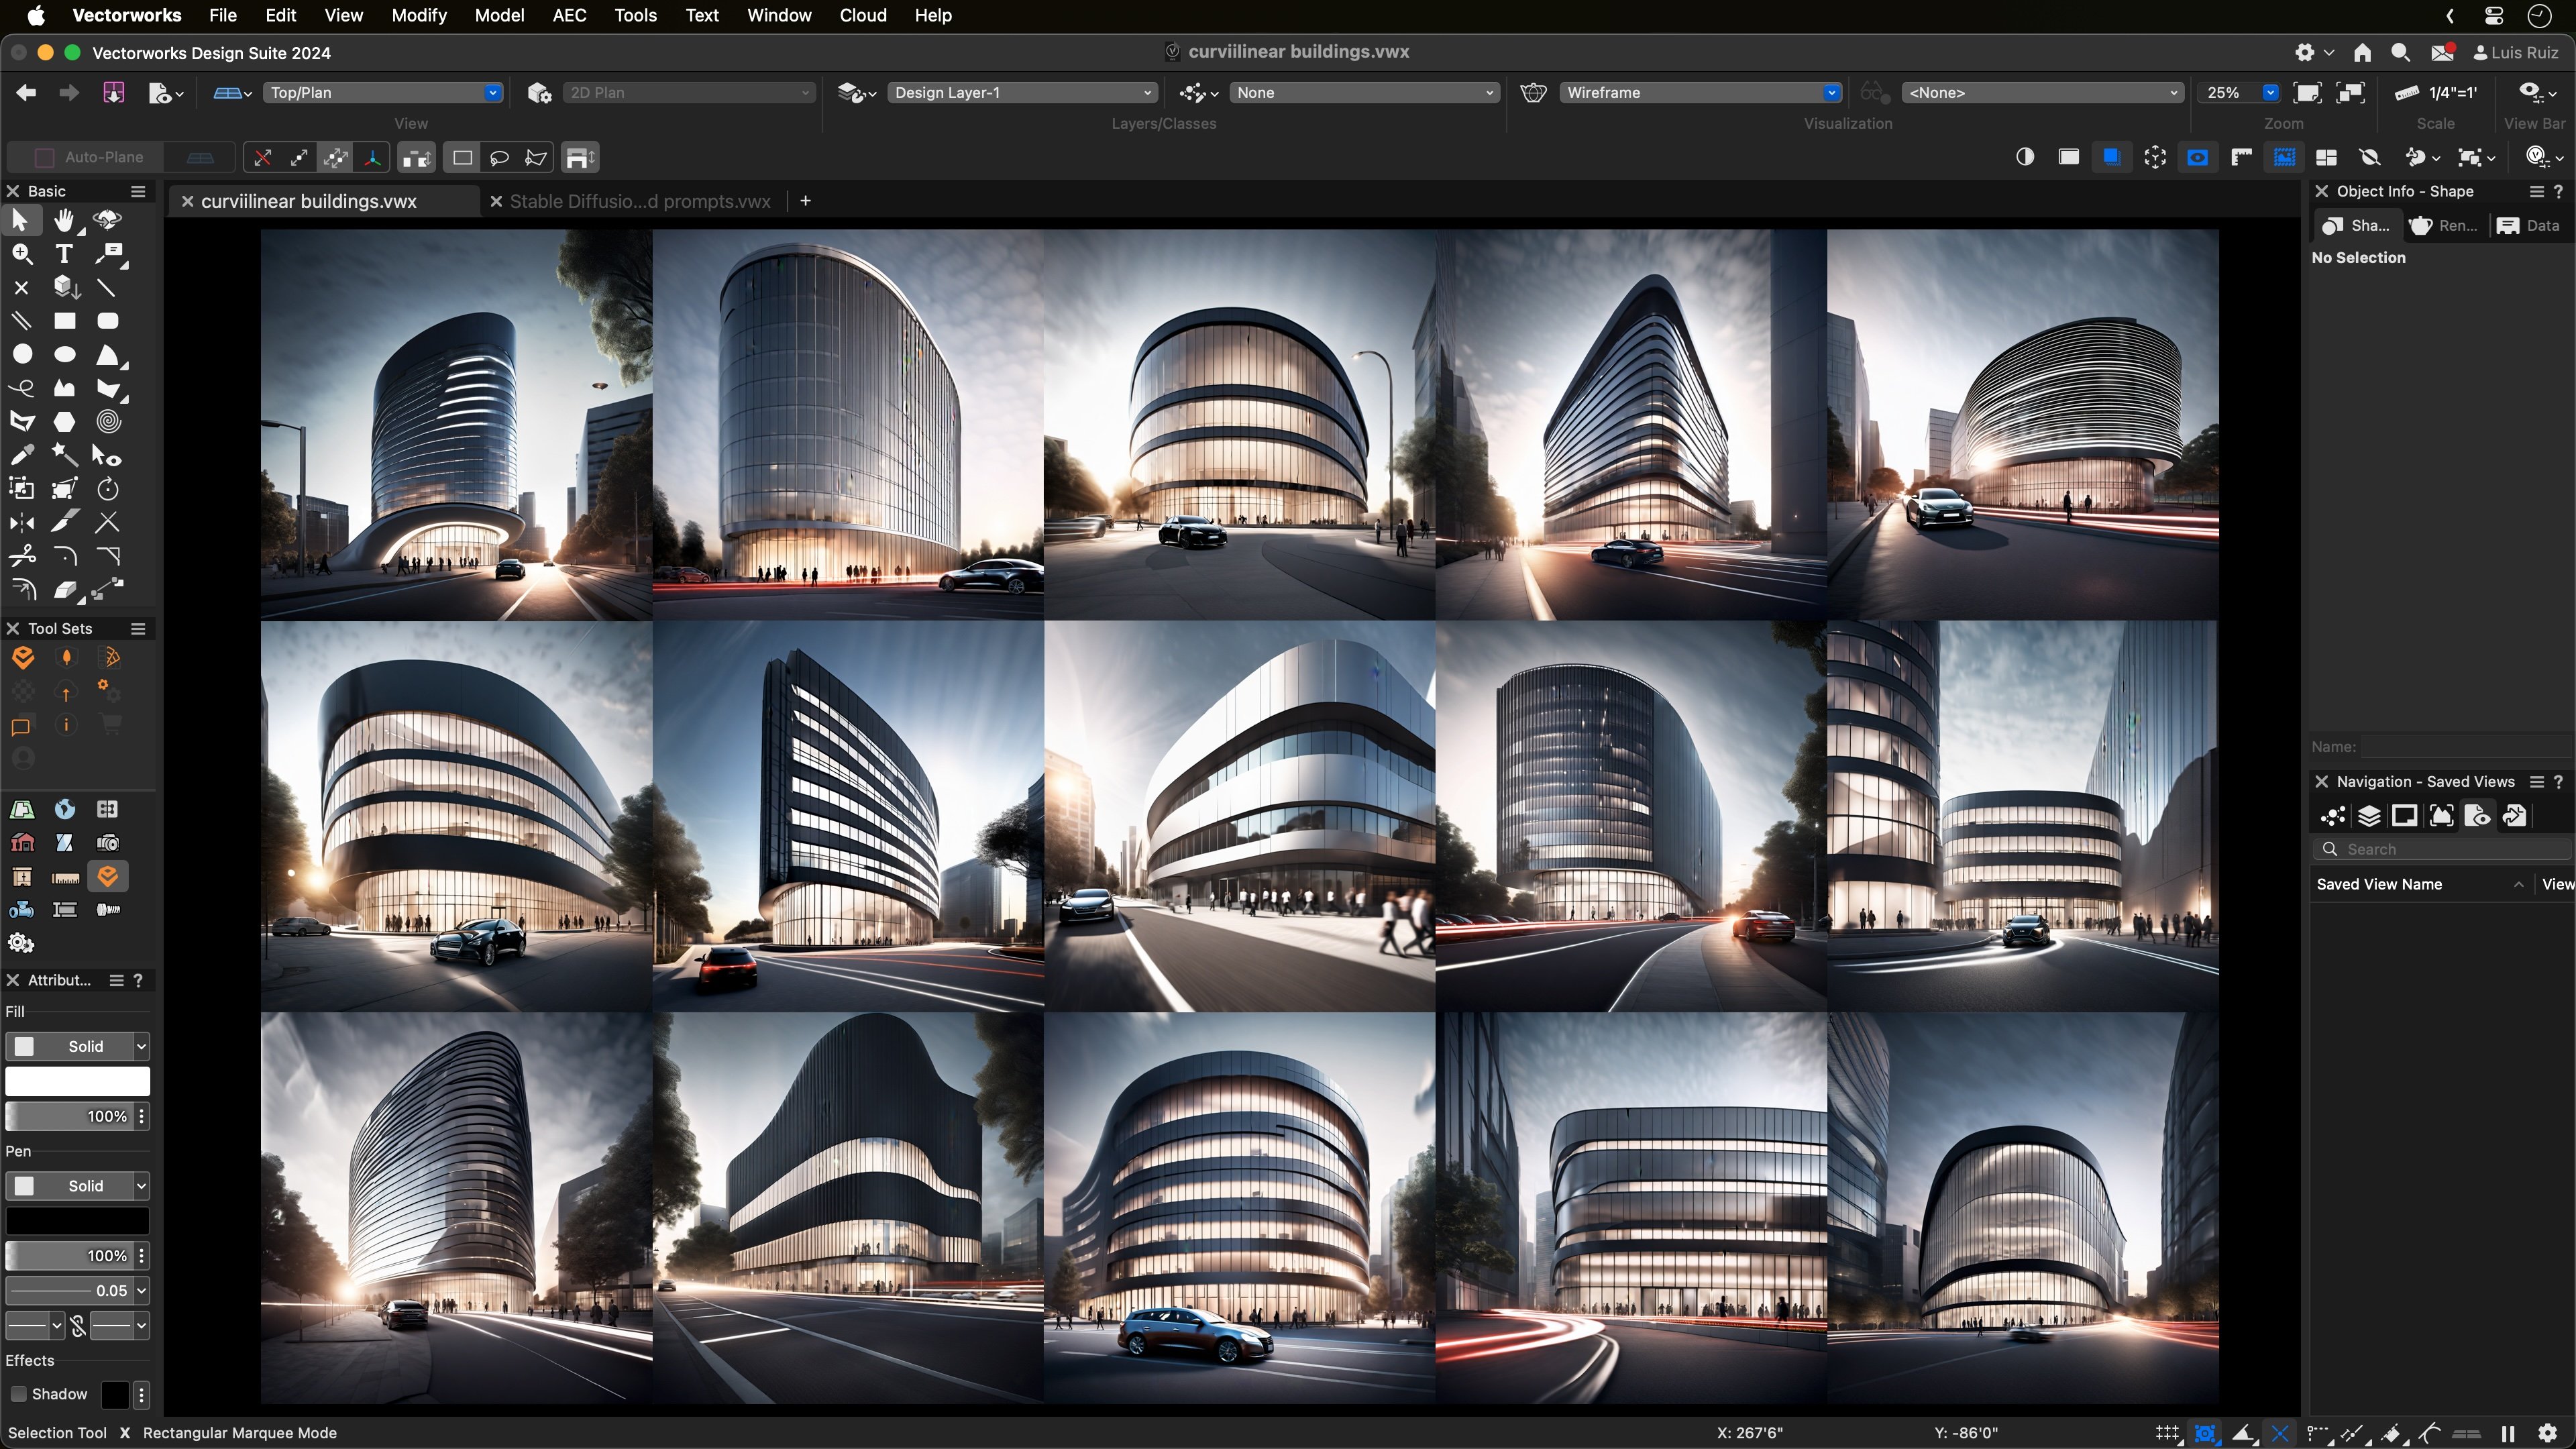Open the Modify menu
This screenshot has width=2576, height=1449.
[418, 15]
